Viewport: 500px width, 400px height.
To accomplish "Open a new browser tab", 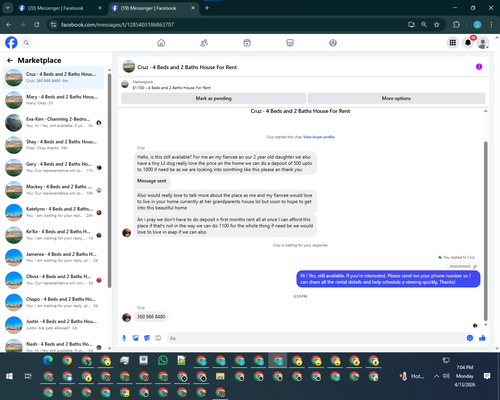I will tap(207, 8).
